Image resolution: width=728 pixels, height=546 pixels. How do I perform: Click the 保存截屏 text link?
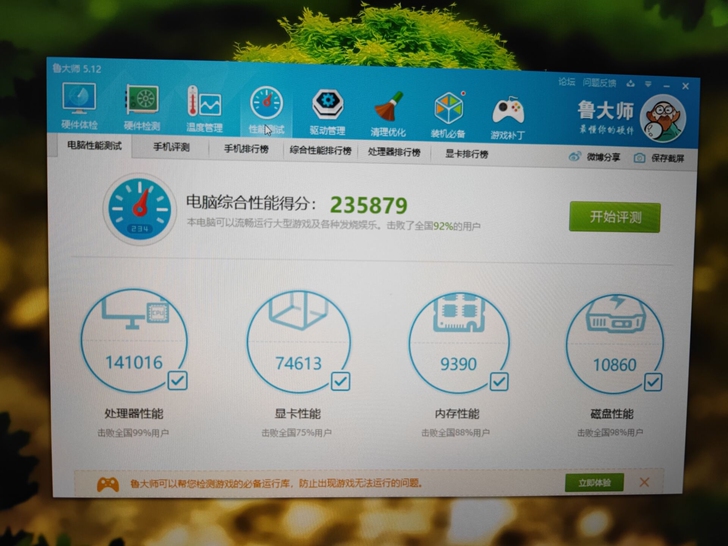point(668,158)
